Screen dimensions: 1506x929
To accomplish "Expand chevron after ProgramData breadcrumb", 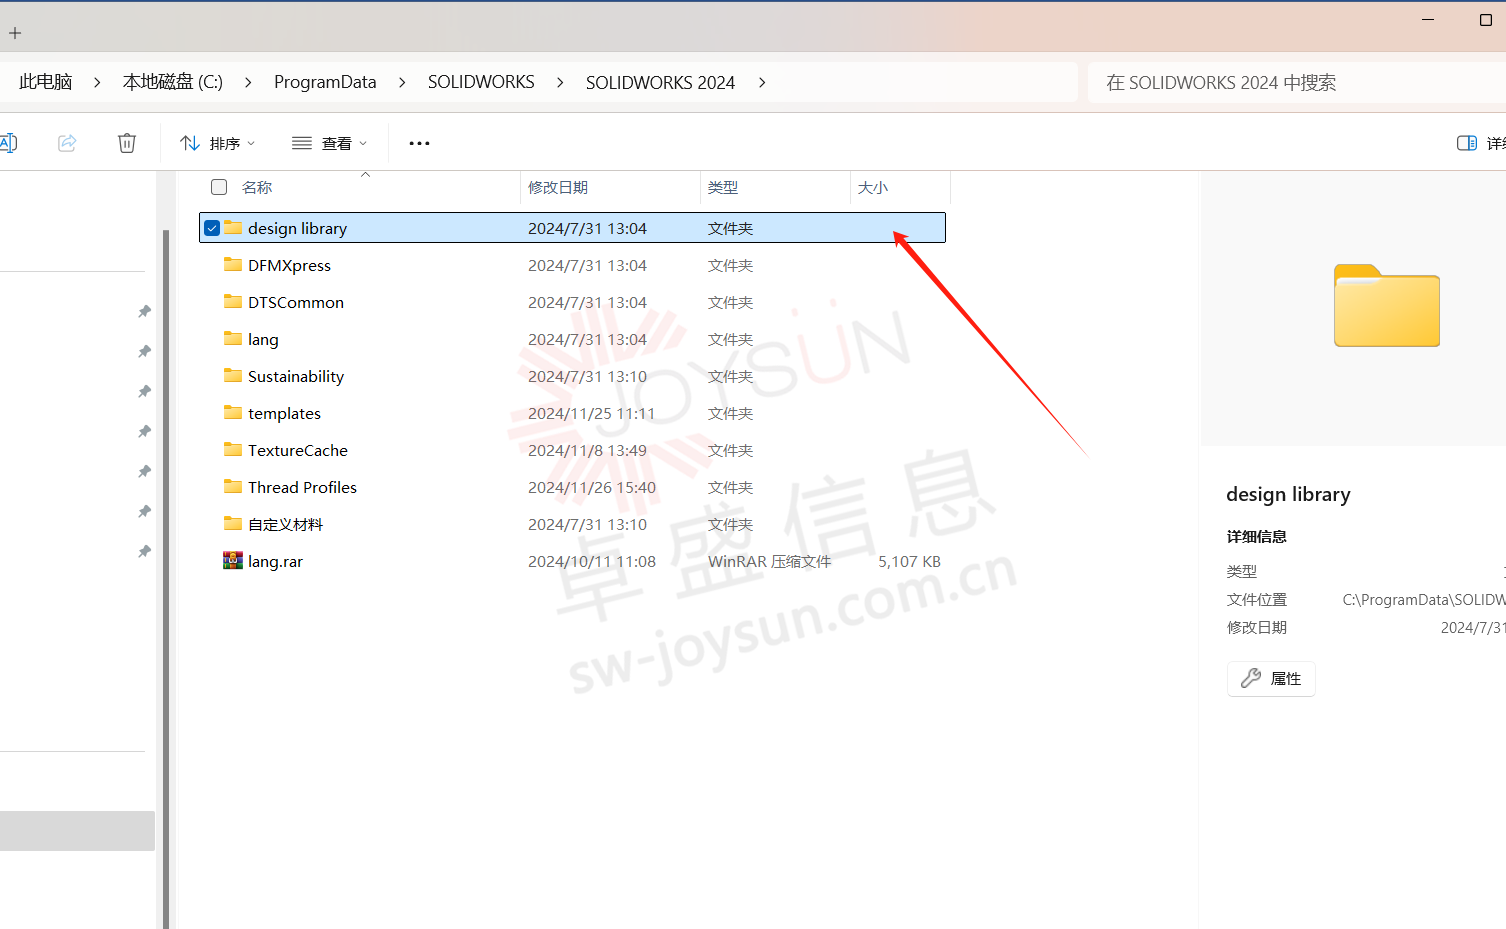I will pyautogui.click(x=402, y=82).
